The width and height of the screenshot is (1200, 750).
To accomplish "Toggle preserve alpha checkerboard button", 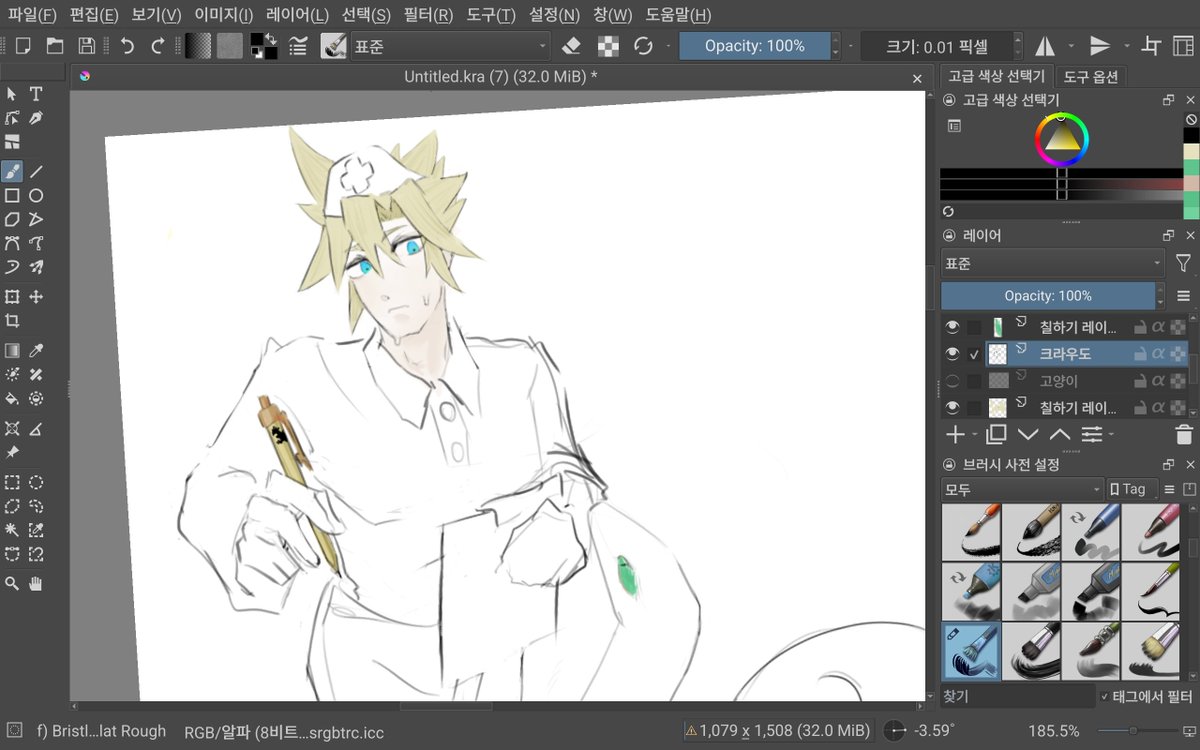I will (x=608, y=46).
